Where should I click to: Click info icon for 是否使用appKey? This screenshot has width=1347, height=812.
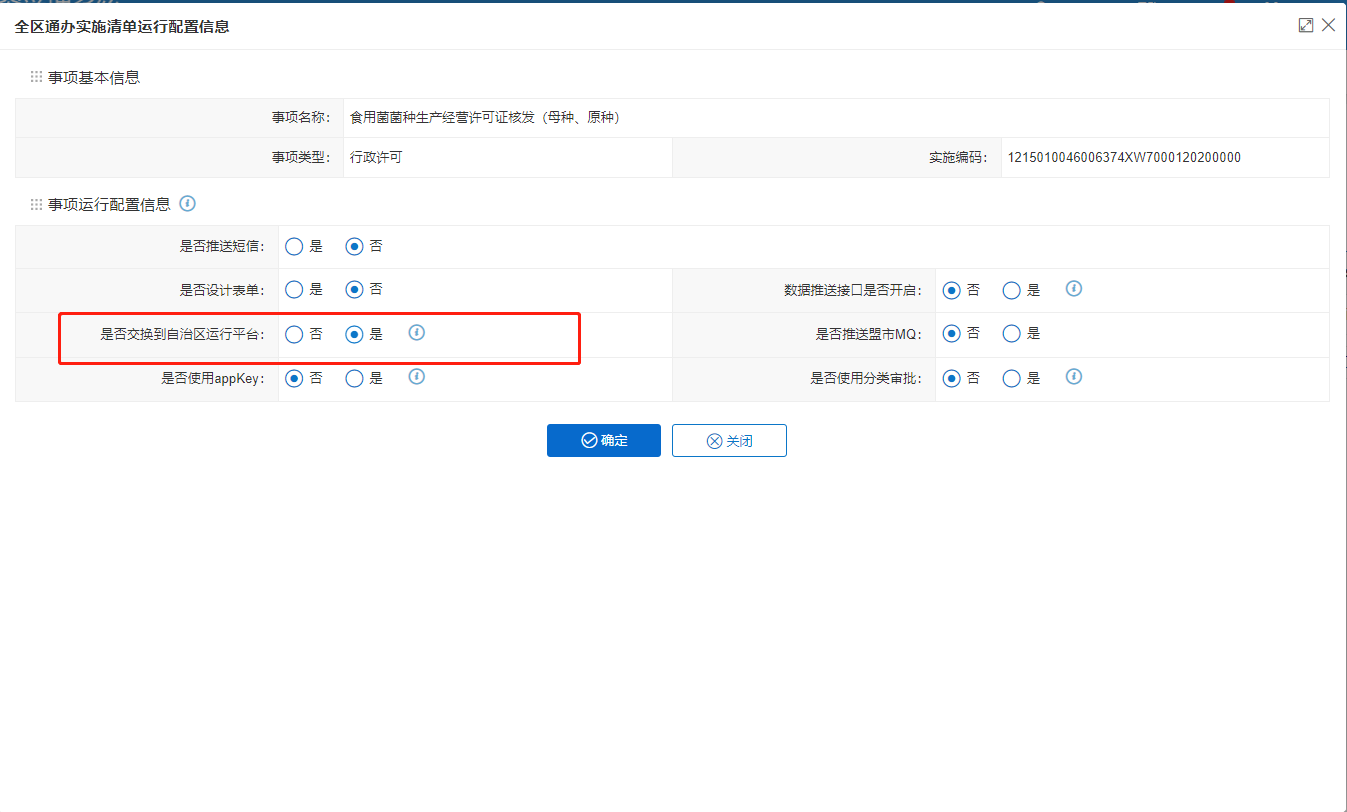(x=417, y=377)
